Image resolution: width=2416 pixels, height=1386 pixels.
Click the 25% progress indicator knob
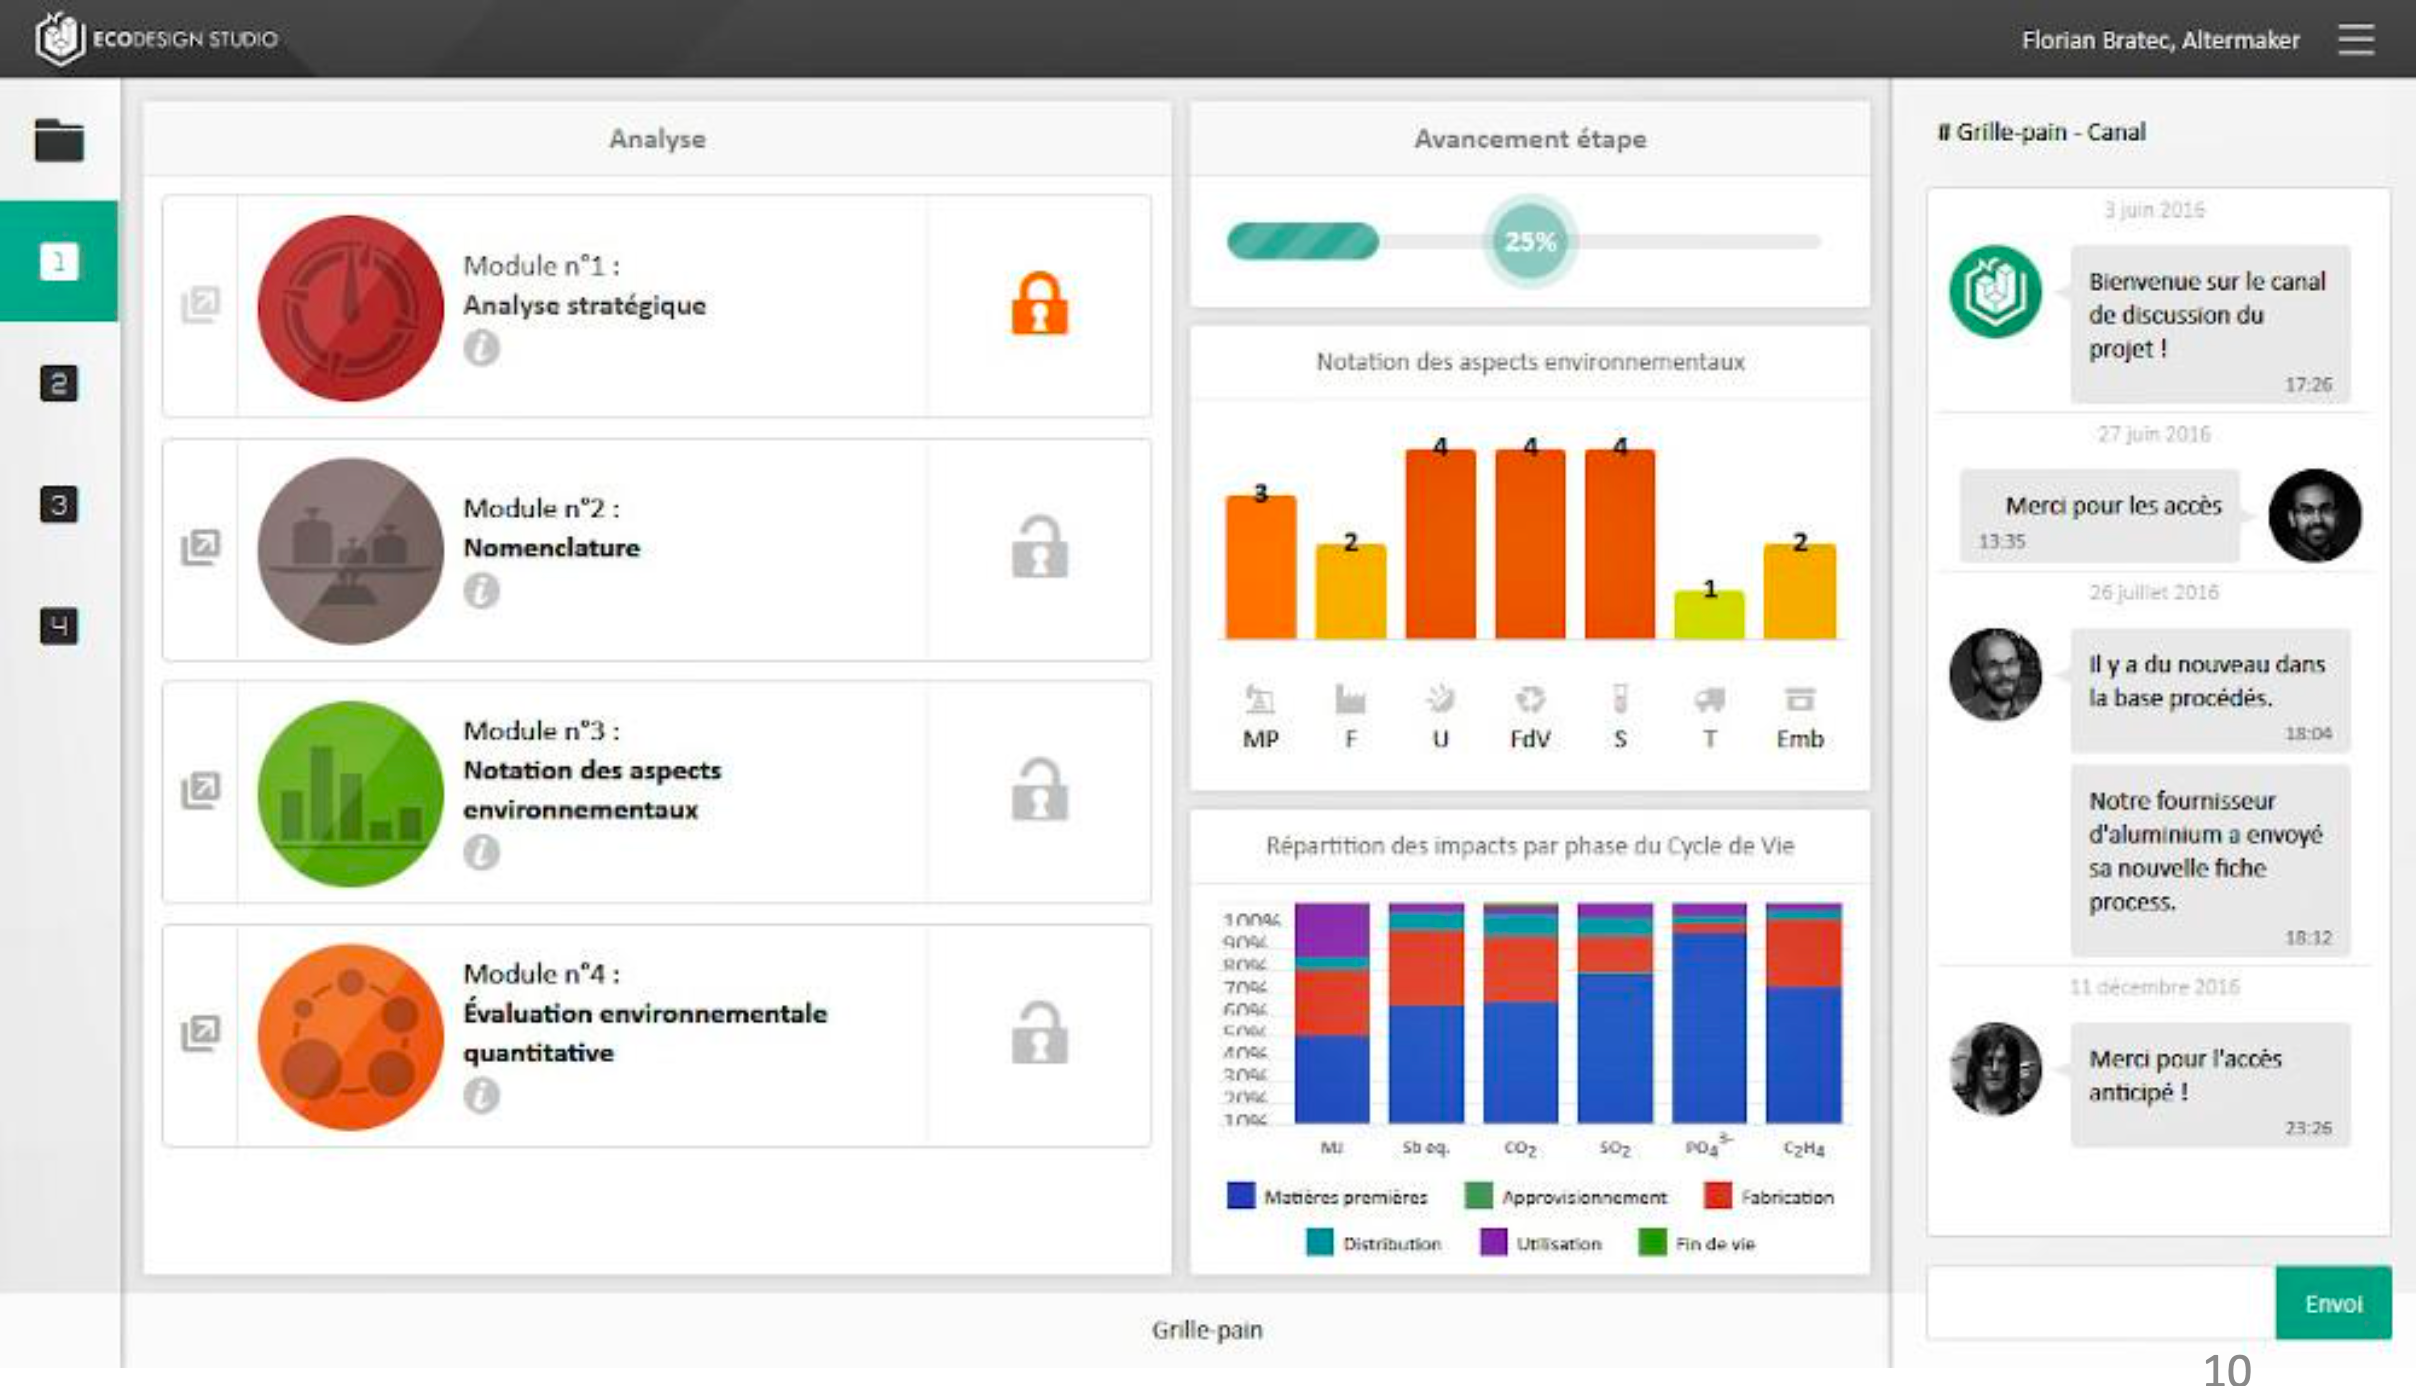tap(1529, 241)
